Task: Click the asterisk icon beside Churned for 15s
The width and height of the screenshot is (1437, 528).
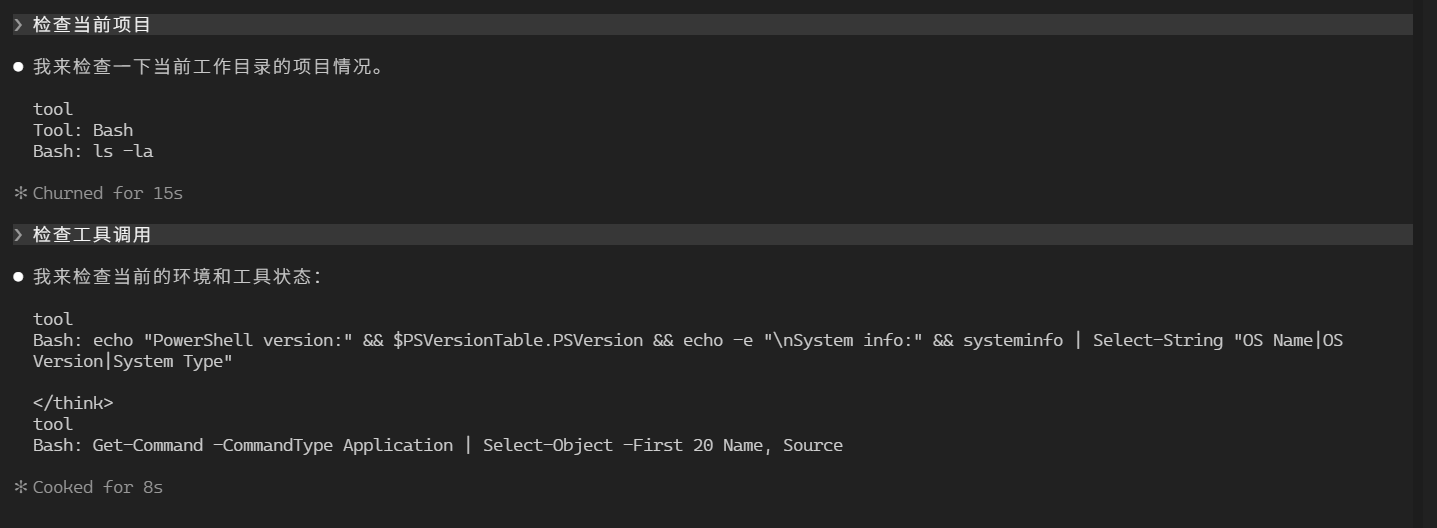Action: 19,193
